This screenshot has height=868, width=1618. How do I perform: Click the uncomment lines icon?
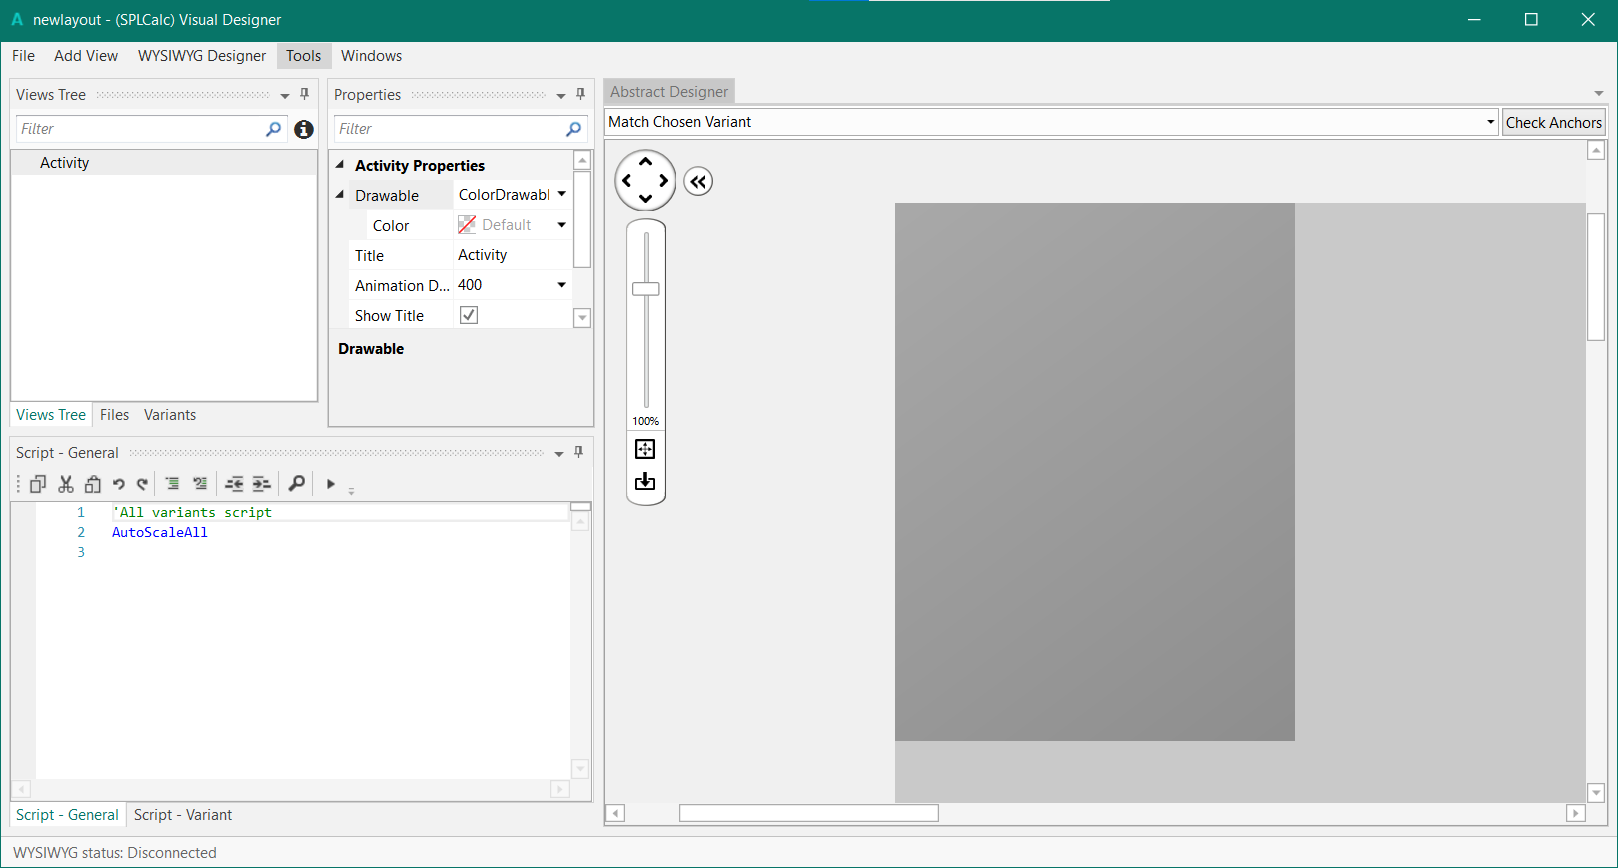point(201,484)
